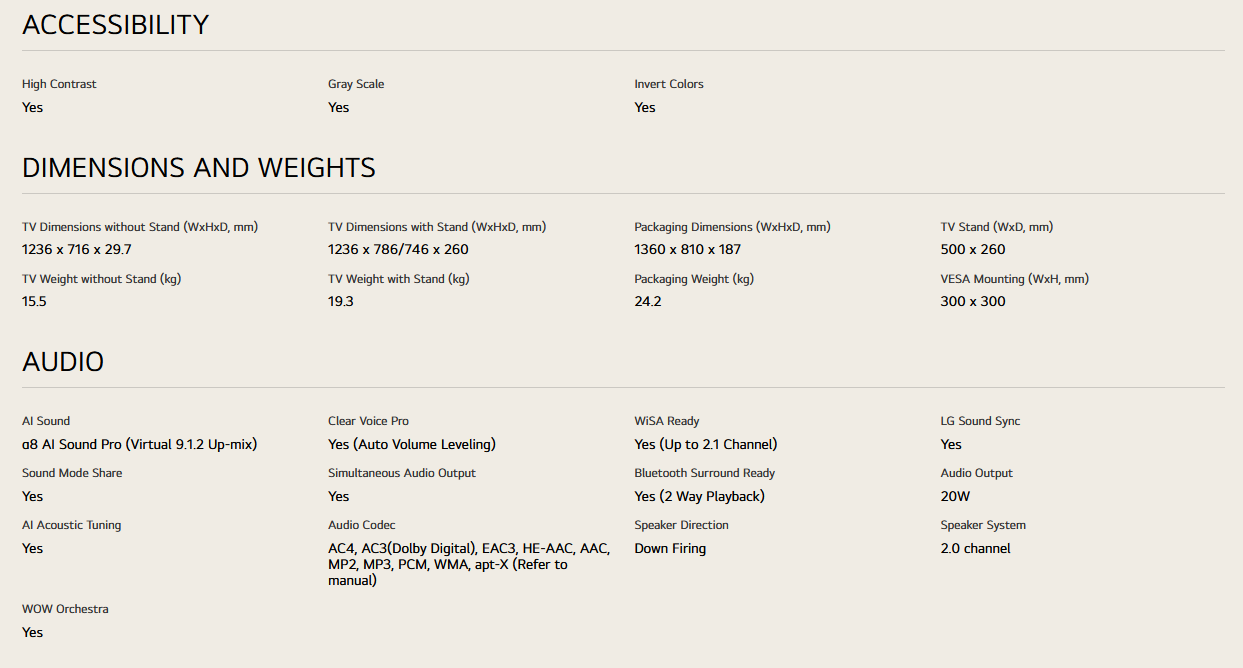Click the 1236 x 716 x 29.7 value
1243x668 pixels.
pos(77,249)
